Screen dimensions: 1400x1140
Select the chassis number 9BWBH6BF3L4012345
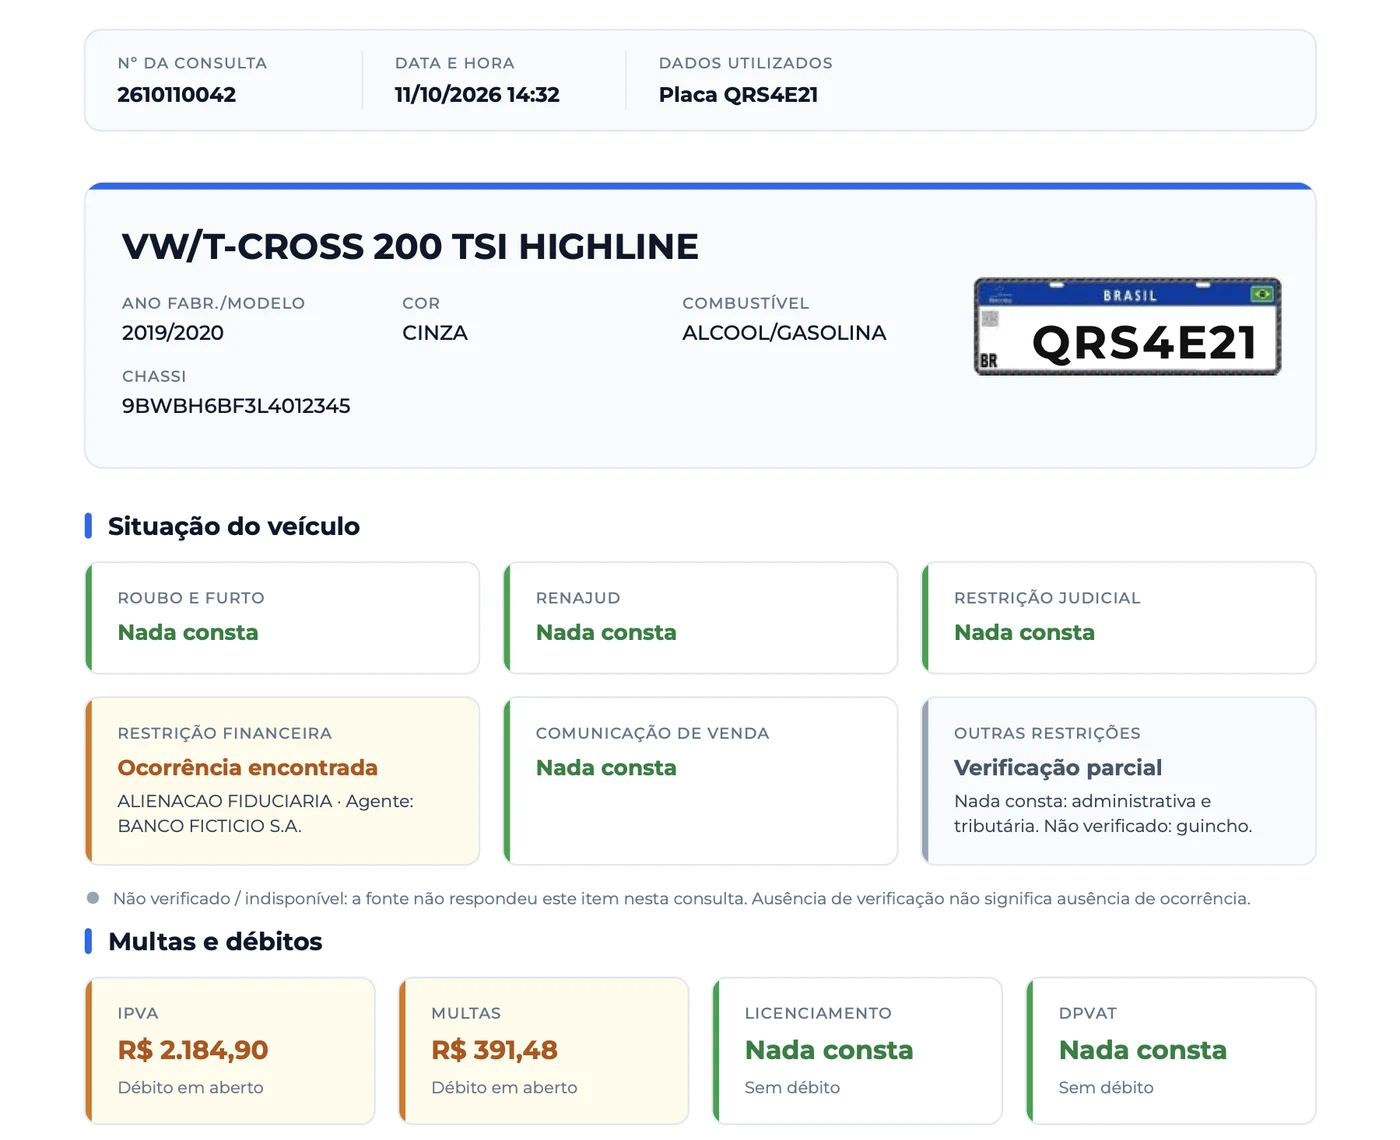[x=236, y=406]
